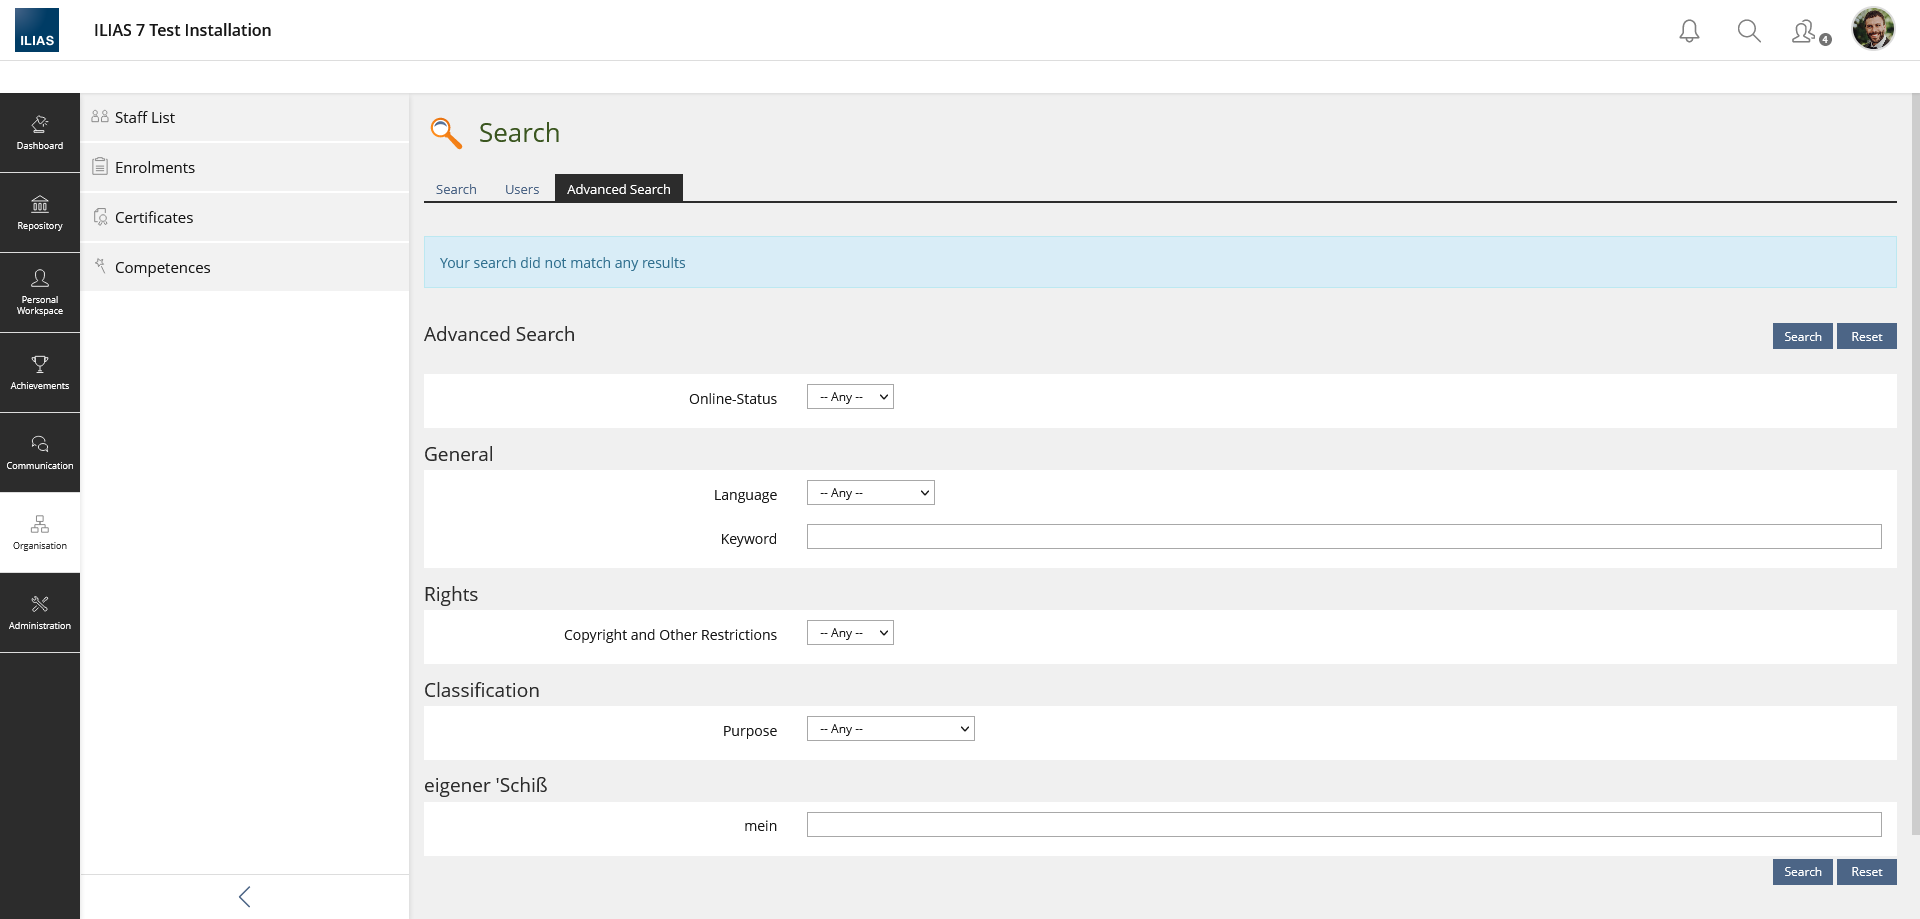1920x919 pixels.
Task: Open the Who is Online contacts icon
Action: point(1808,32)
